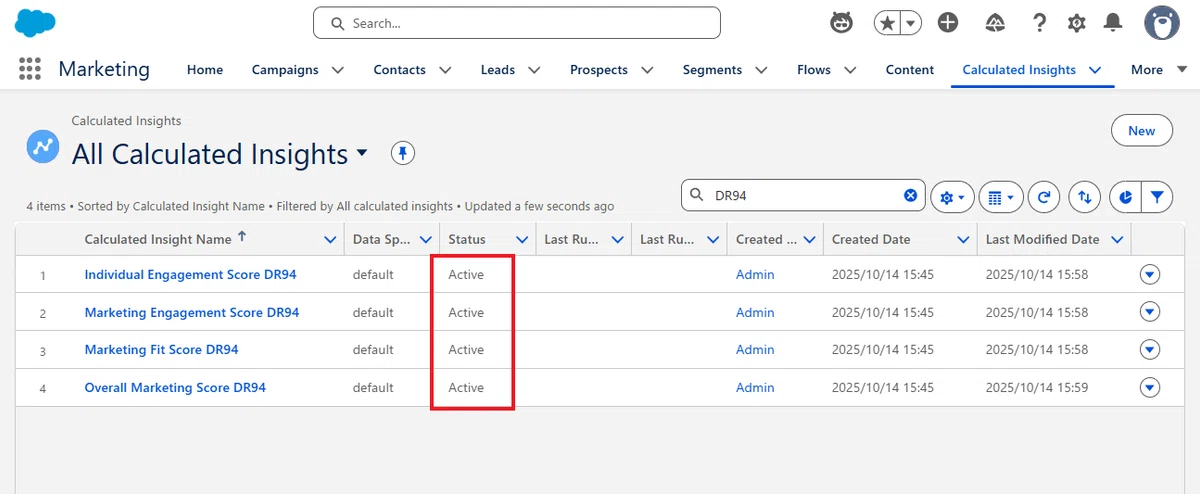Viewport: 1200px width, 494px height.
Task: Open the Leads tab
Action: coord(498,70)
